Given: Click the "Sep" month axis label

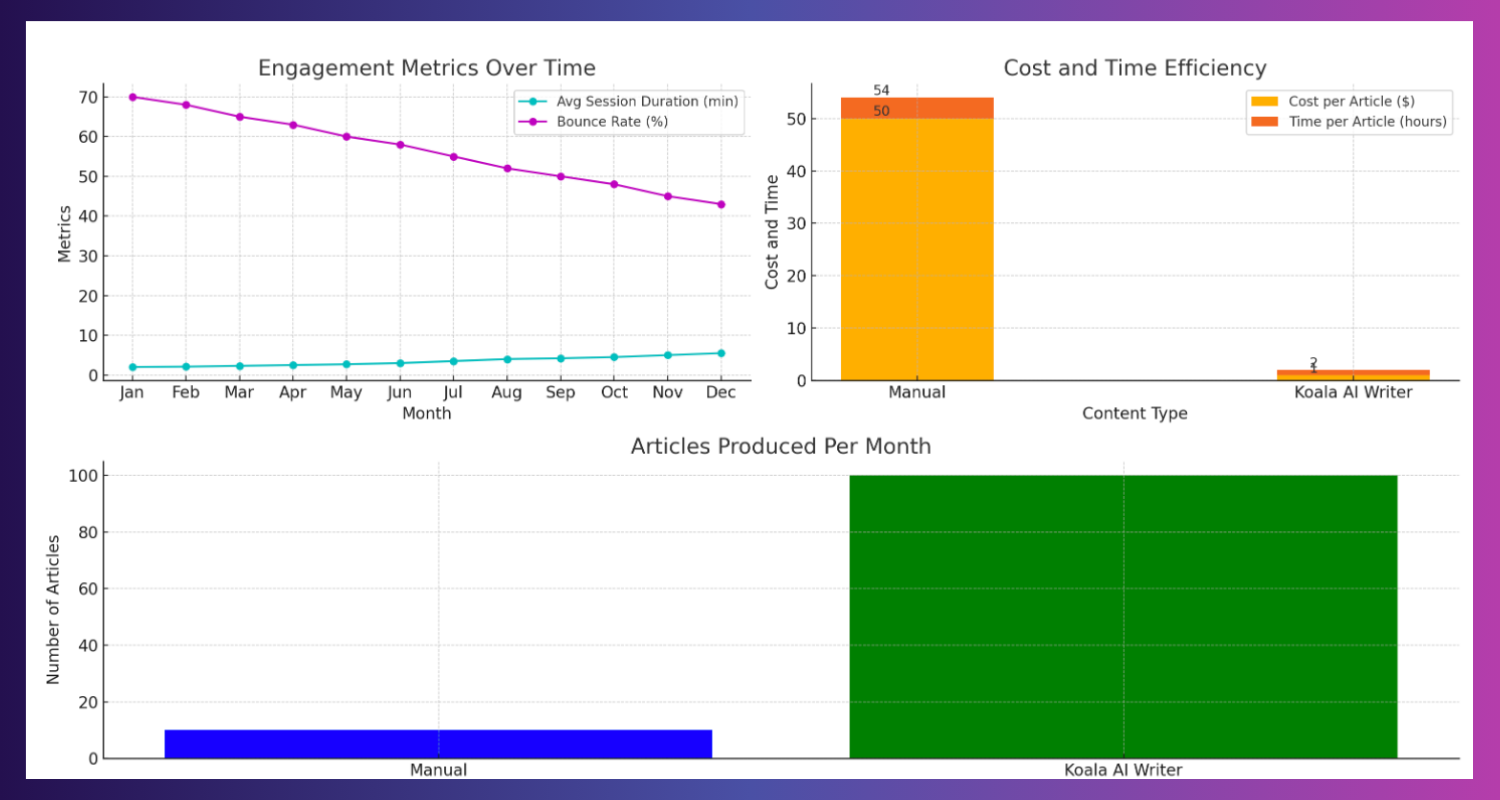Looking at the screenshot, I should click(x=560, y=393).
